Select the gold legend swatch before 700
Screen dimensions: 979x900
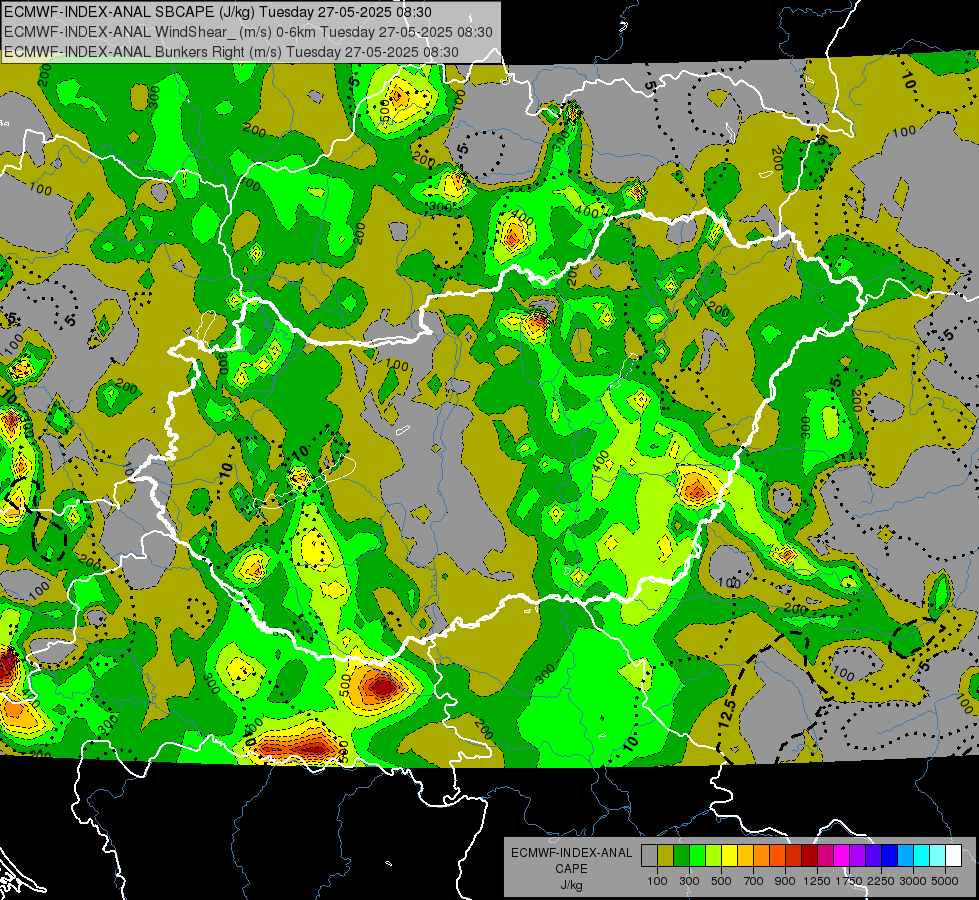tap(745, 856)
